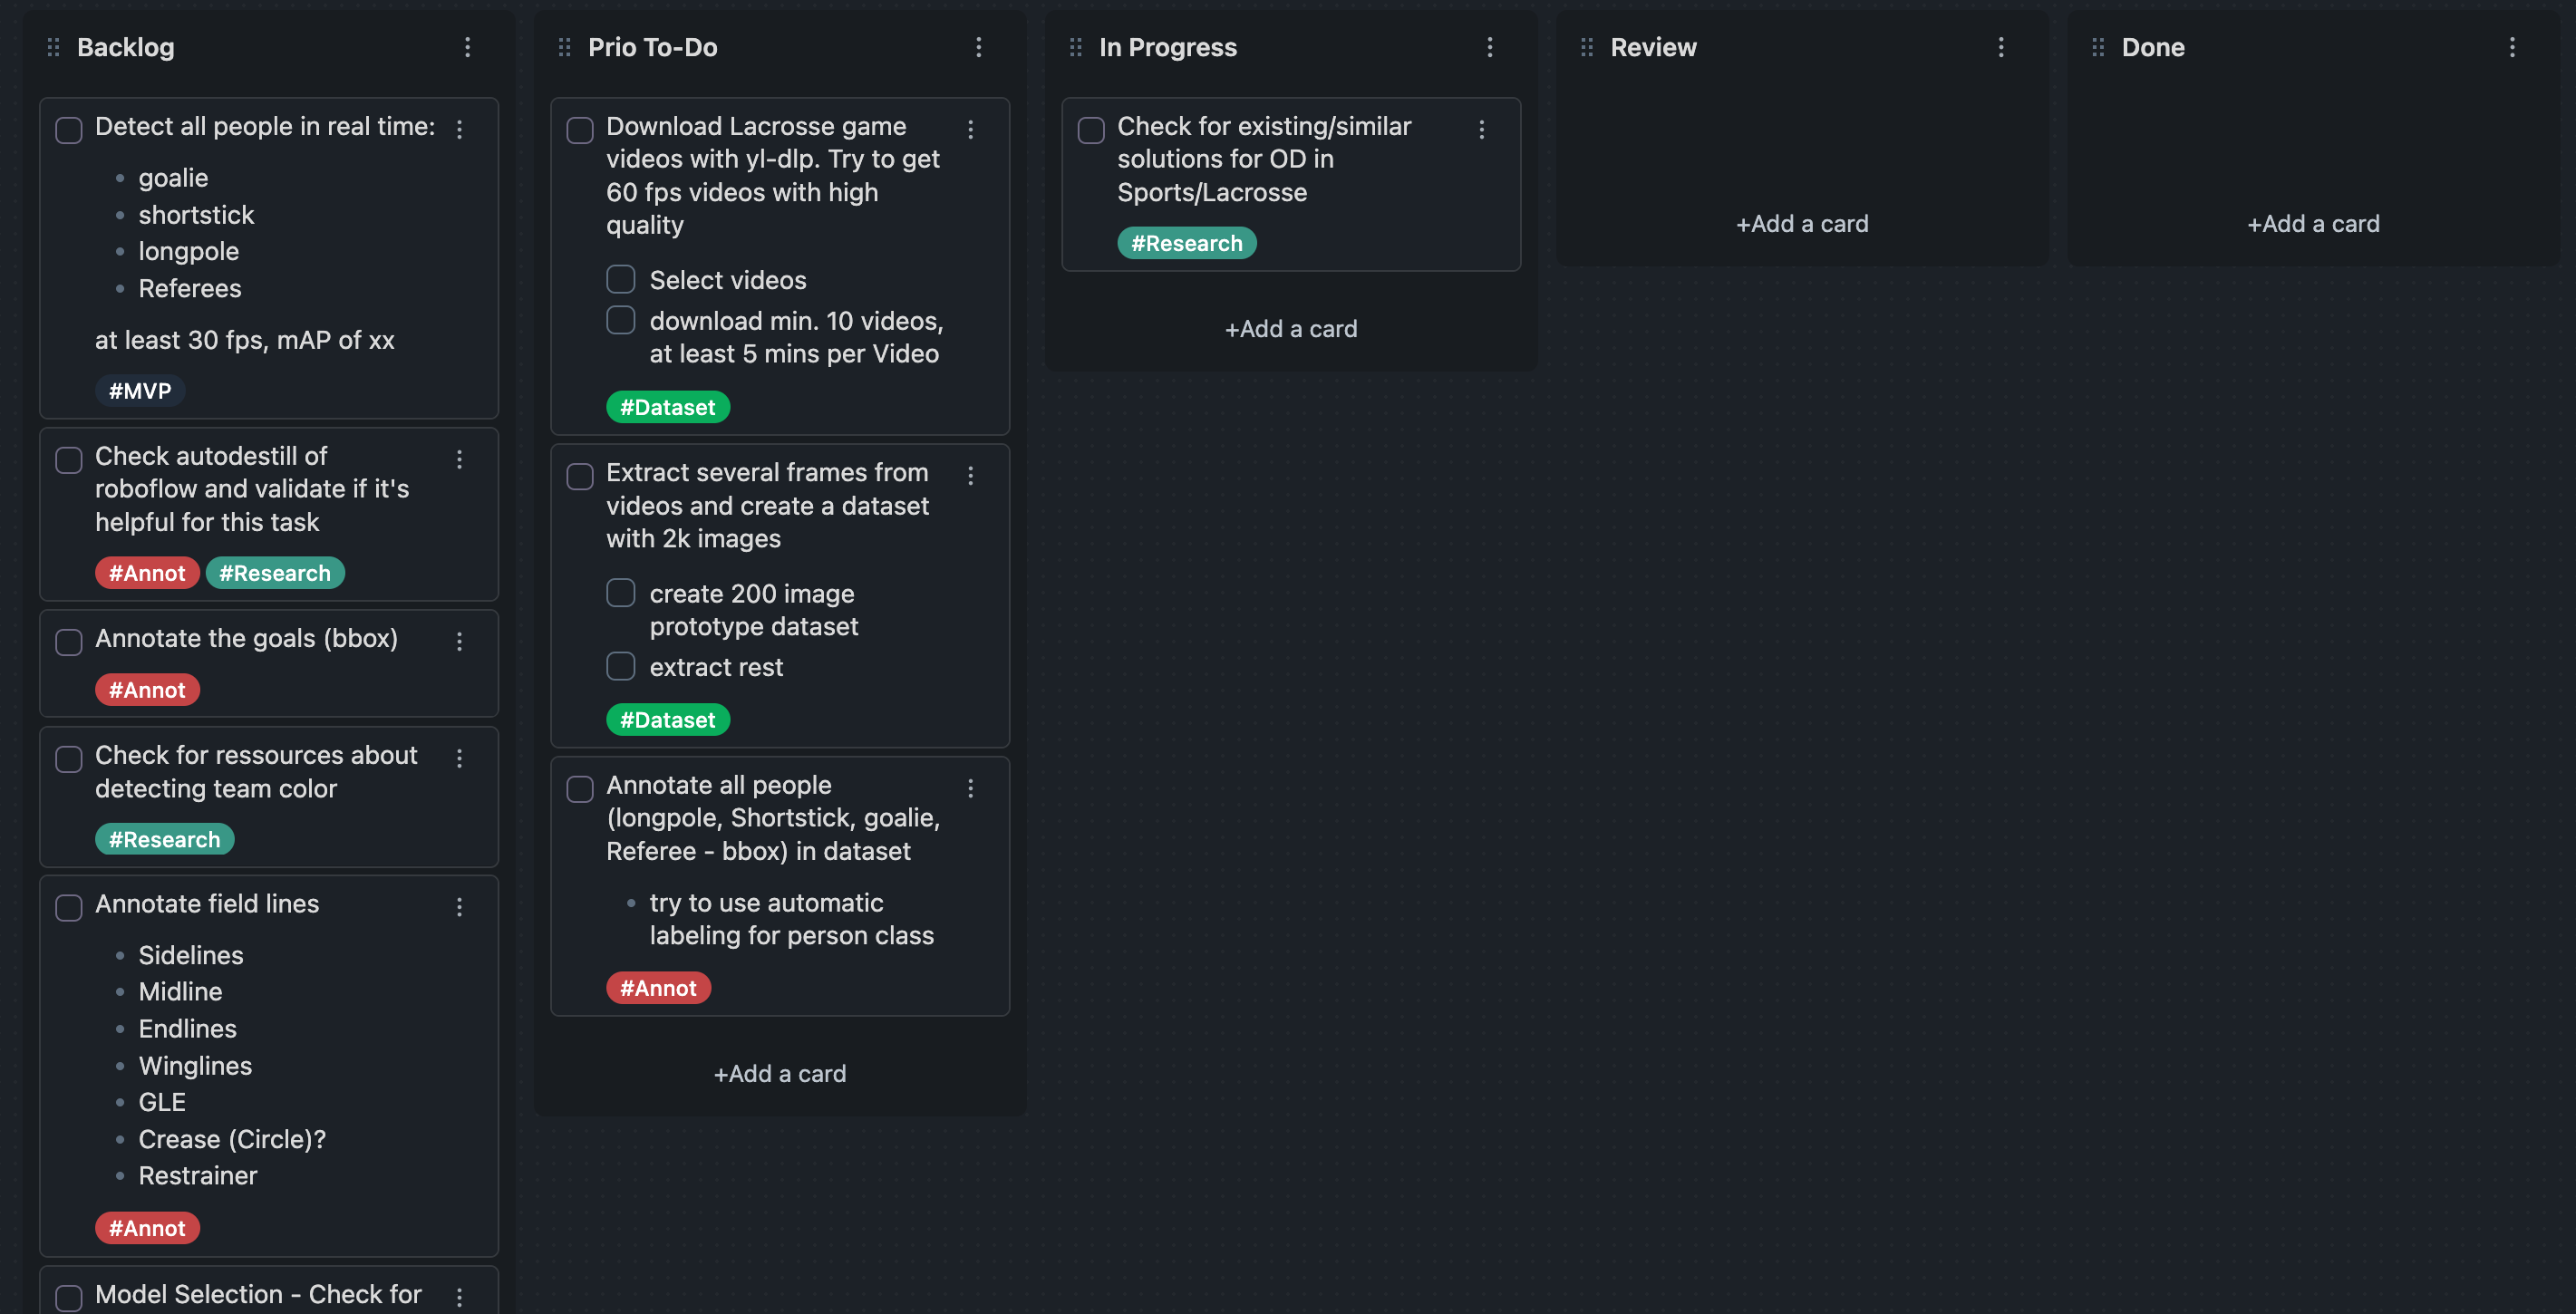Open the Backlog column options menu
Viewport: 2576px width, 1314px height.
tap(467, 47)
